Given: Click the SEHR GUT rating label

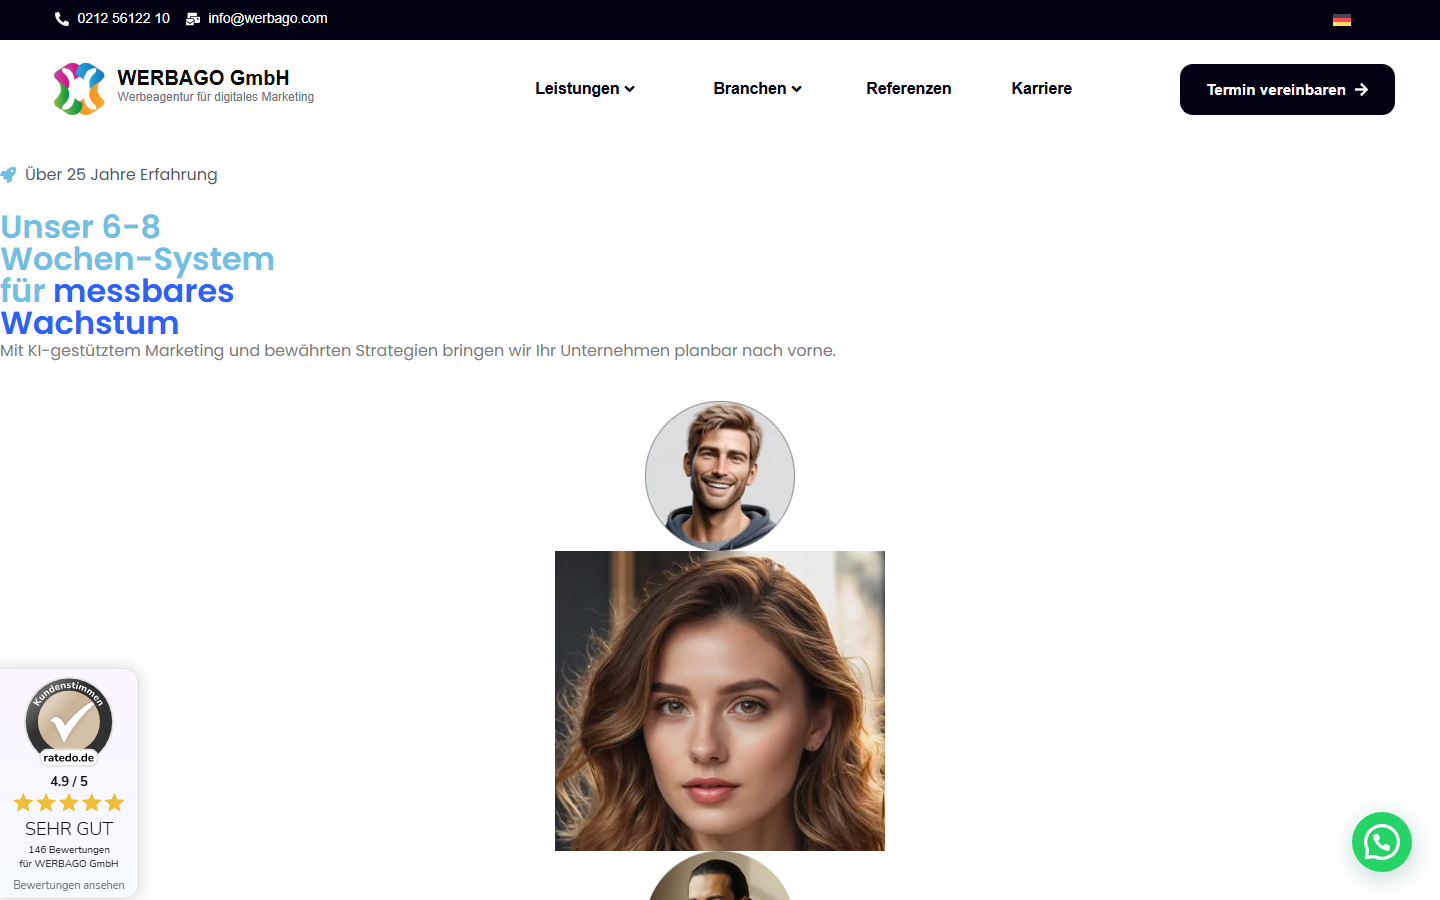Looking at the screenshot, I should point(69,829).
